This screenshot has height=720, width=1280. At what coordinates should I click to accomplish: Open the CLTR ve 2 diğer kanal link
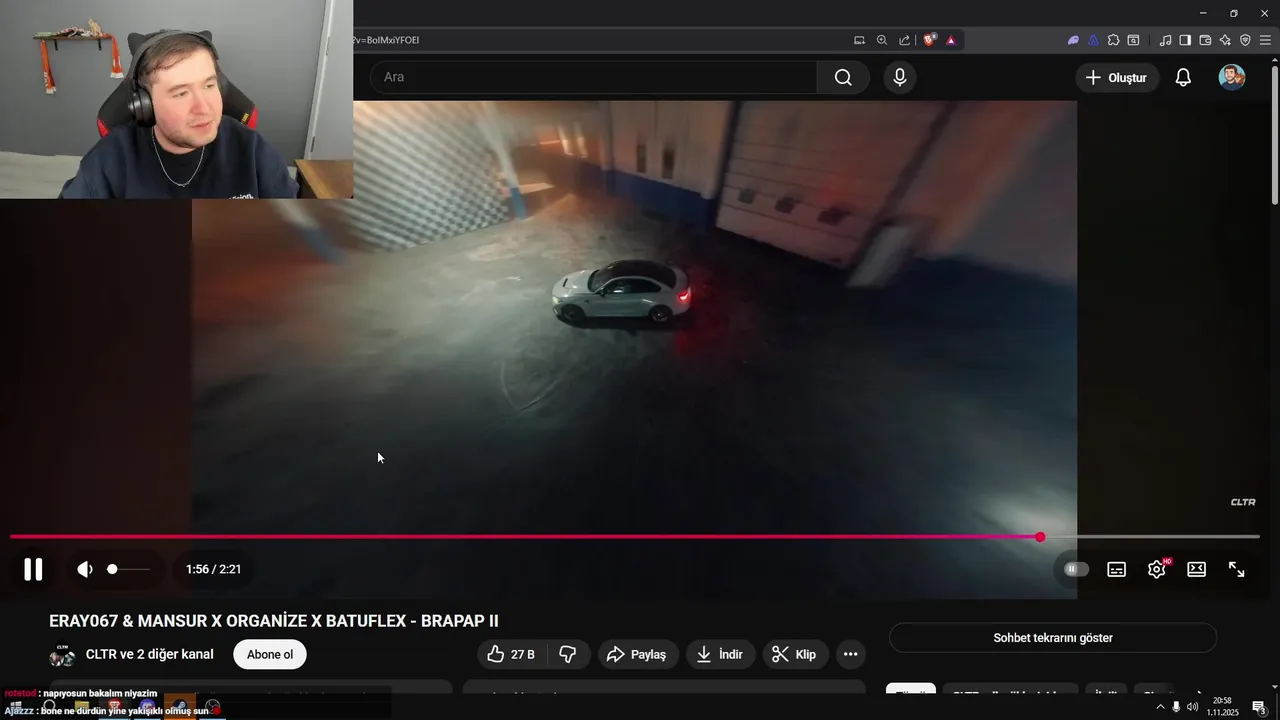pyautogui.click(x=150, y=654)
